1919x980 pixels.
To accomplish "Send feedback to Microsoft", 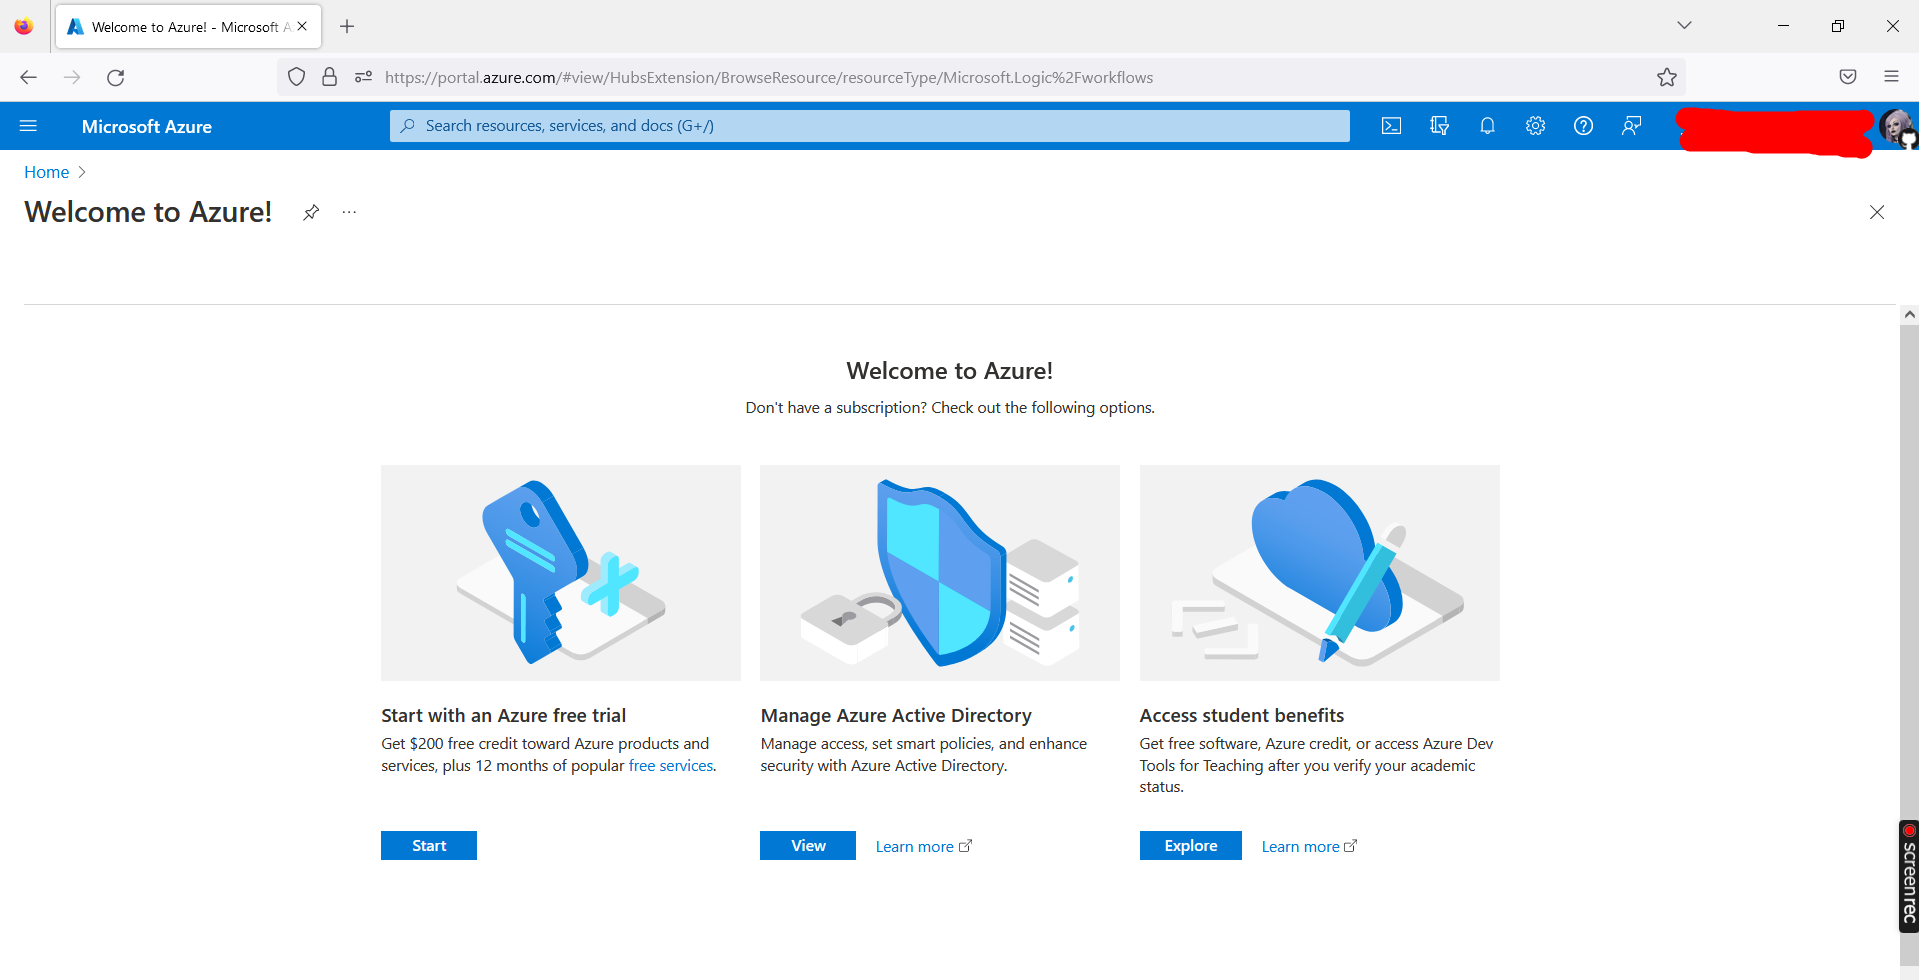I will coord(1631,125).
